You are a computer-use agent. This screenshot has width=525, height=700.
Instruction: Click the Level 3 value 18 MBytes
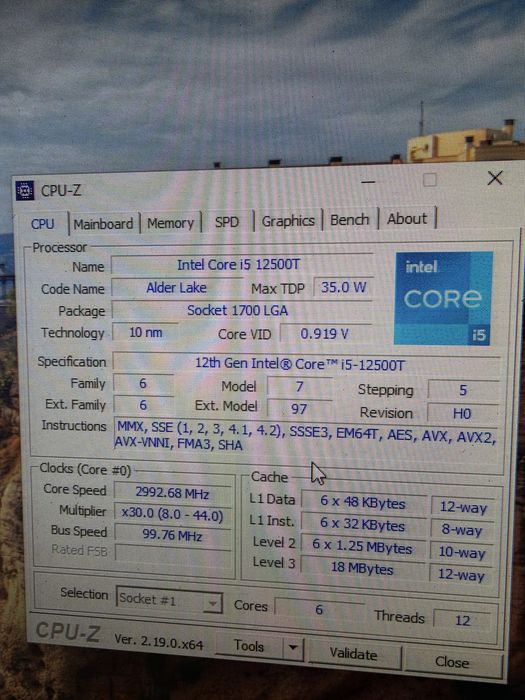(362, 568)
